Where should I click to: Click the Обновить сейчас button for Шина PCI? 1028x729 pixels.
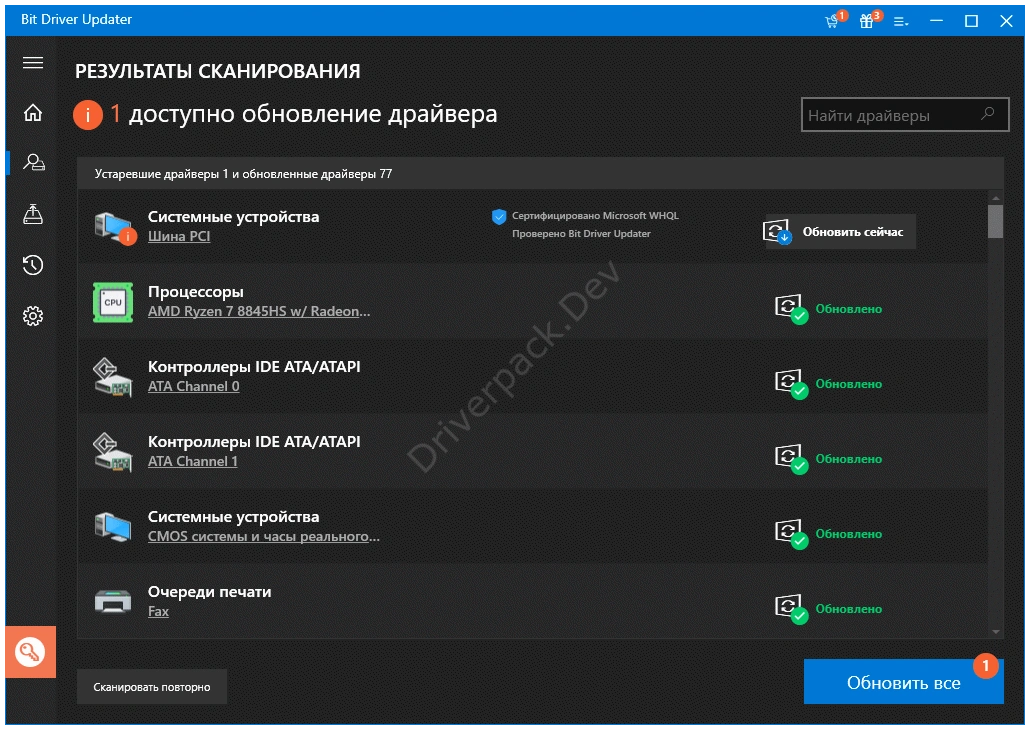point(840,231)
